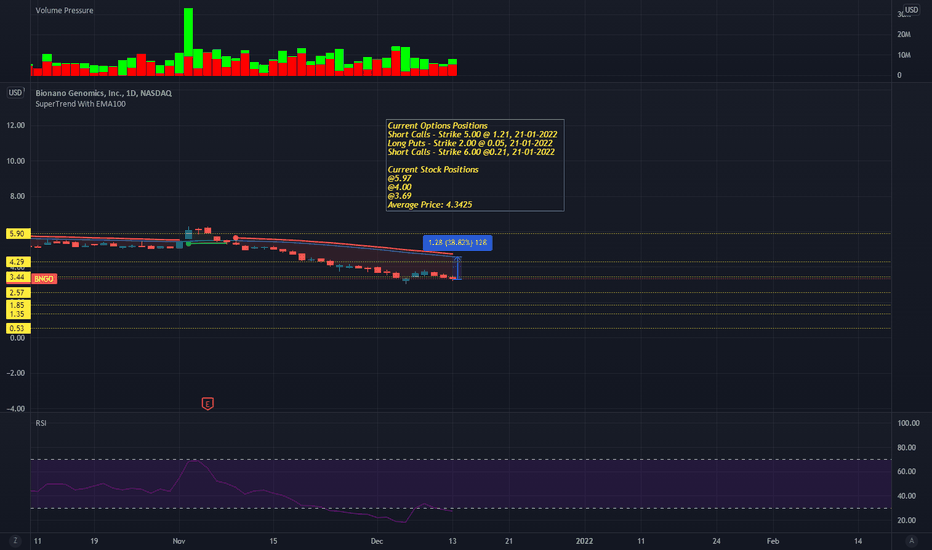Click the 'Long Puts - Strike 2.00' note line
932x550 pixels.
470,143
